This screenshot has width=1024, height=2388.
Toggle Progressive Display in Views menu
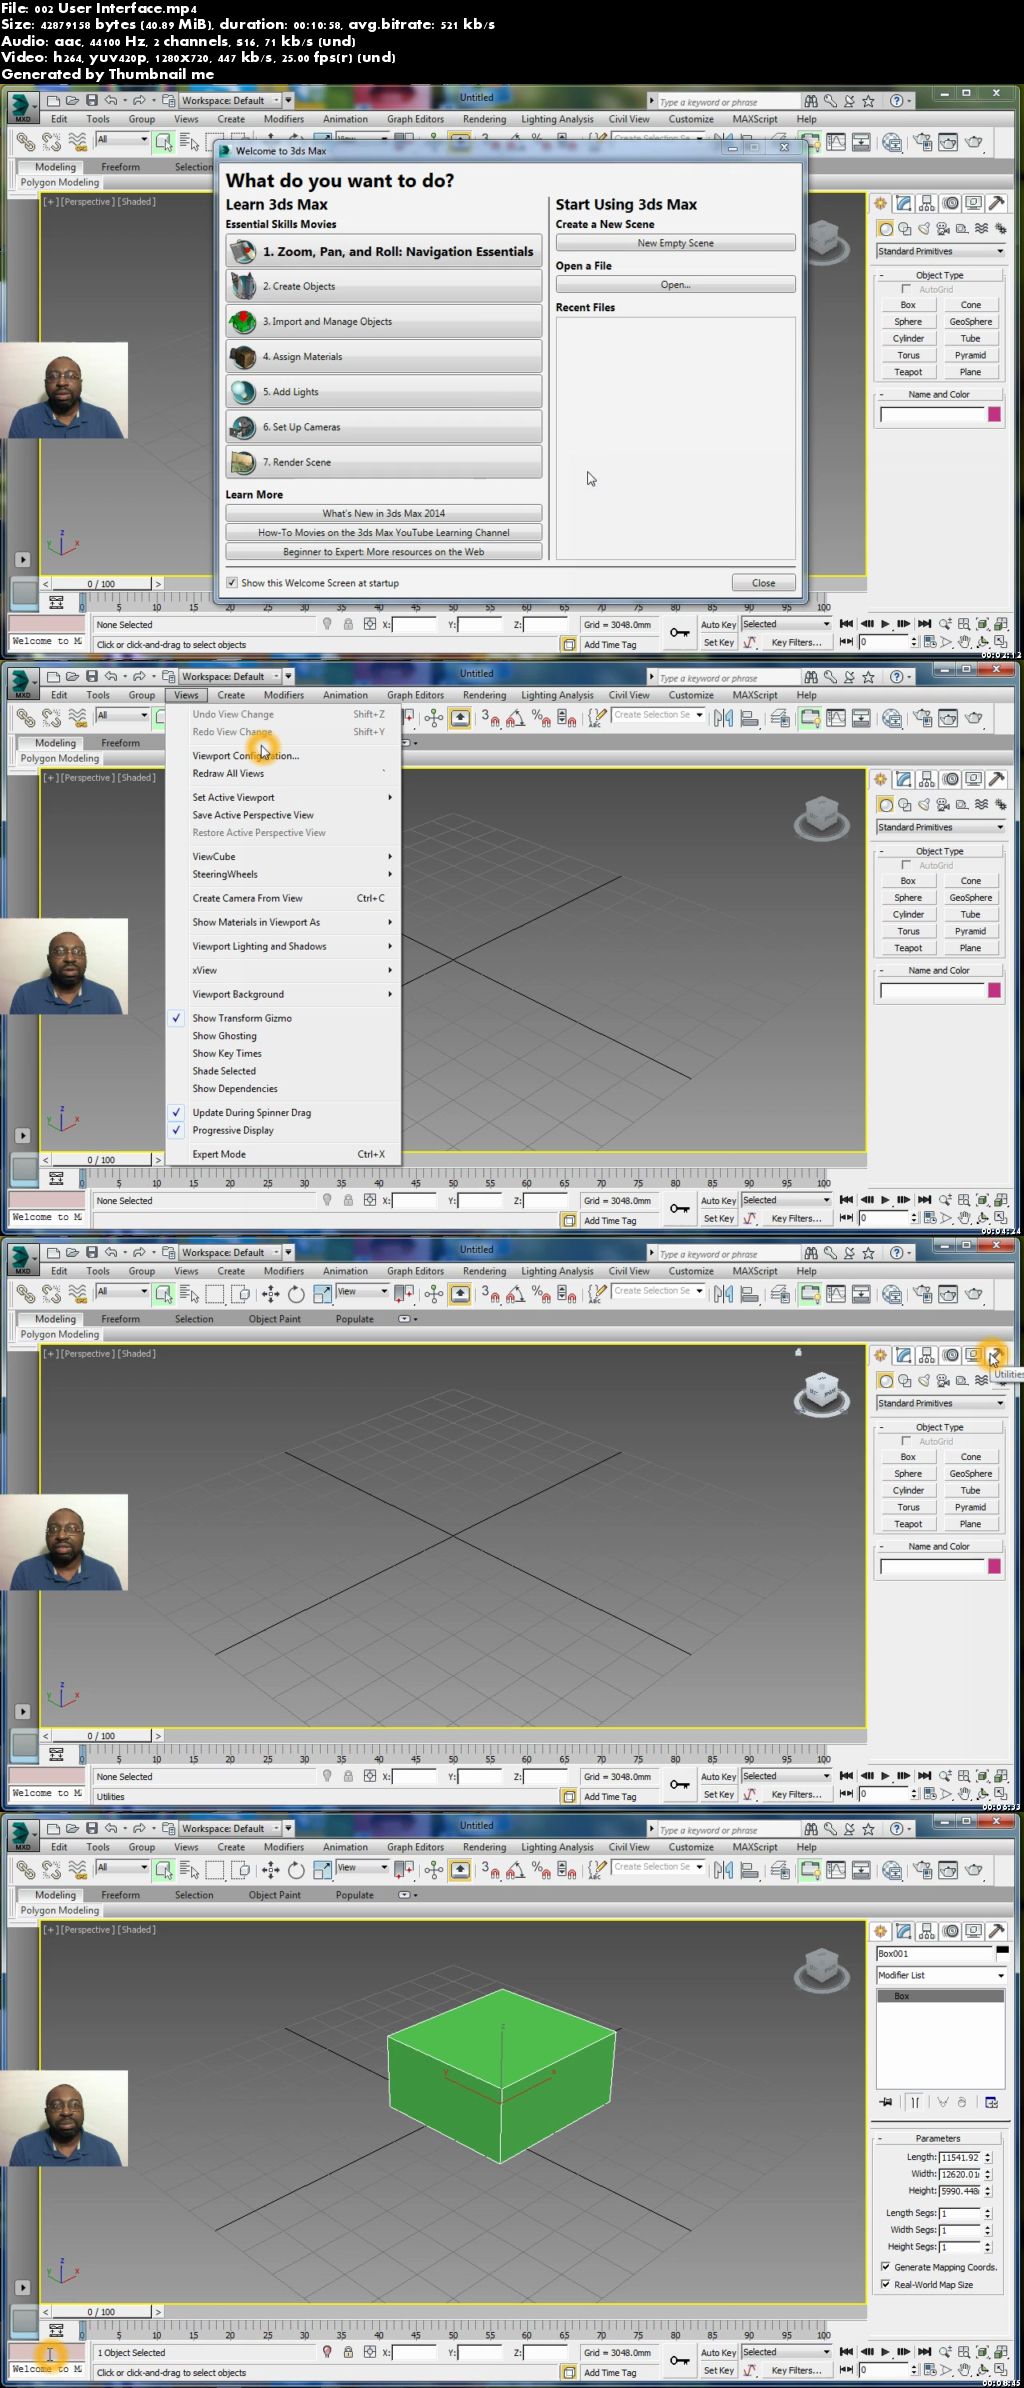[284, 1131]
